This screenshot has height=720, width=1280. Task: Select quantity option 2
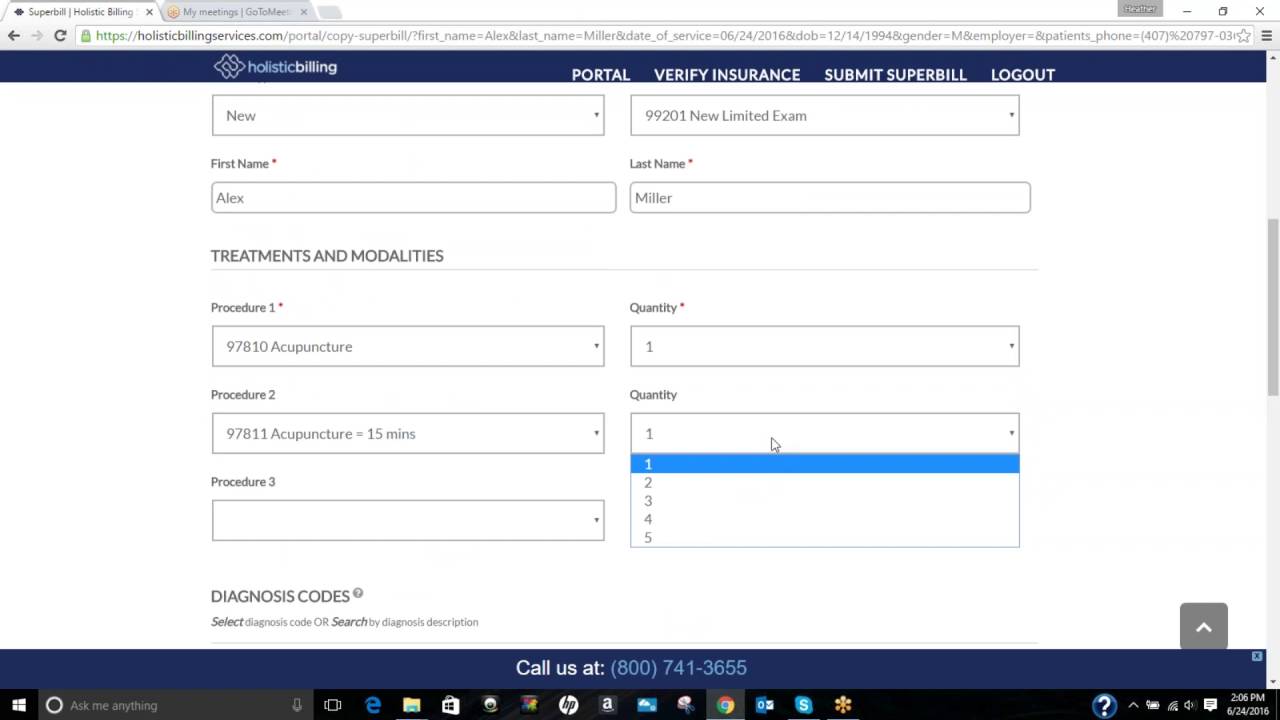tap(825, 482)
